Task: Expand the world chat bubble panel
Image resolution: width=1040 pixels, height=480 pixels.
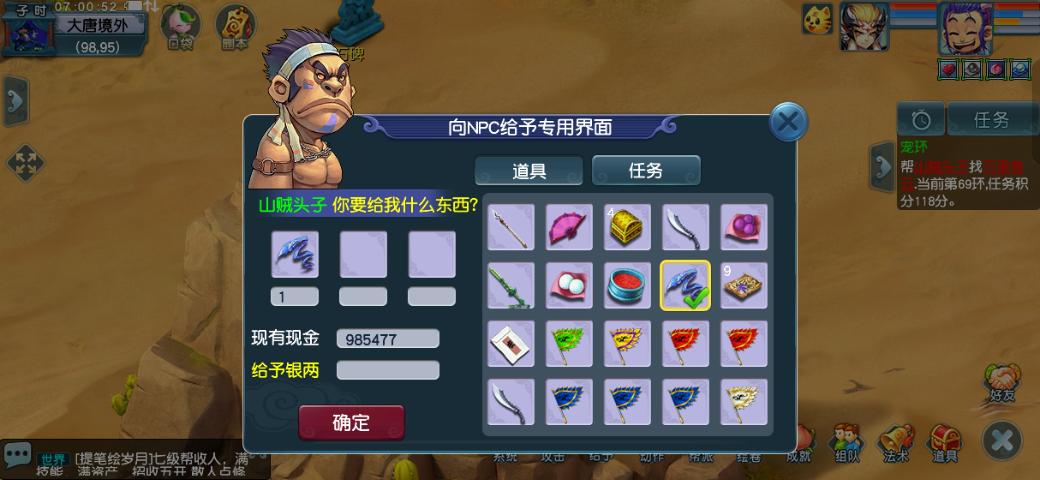Action: tap(16, 455)
